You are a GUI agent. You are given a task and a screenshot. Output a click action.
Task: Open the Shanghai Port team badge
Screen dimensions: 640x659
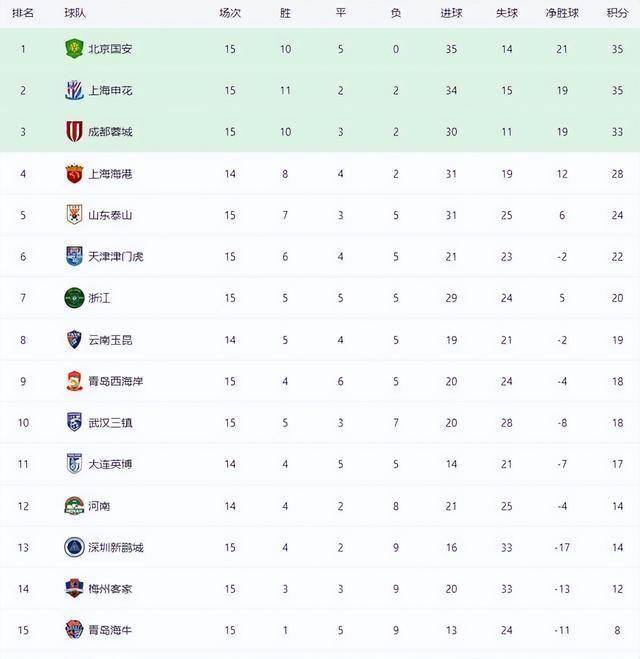pyautogui.click(x=74, y=174)
